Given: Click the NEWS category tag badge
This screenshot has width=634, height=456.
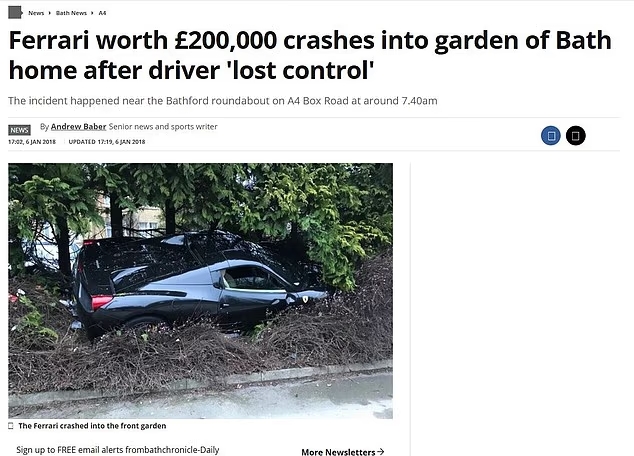Looking at the screenshot, I should click(x=19, y=130).
